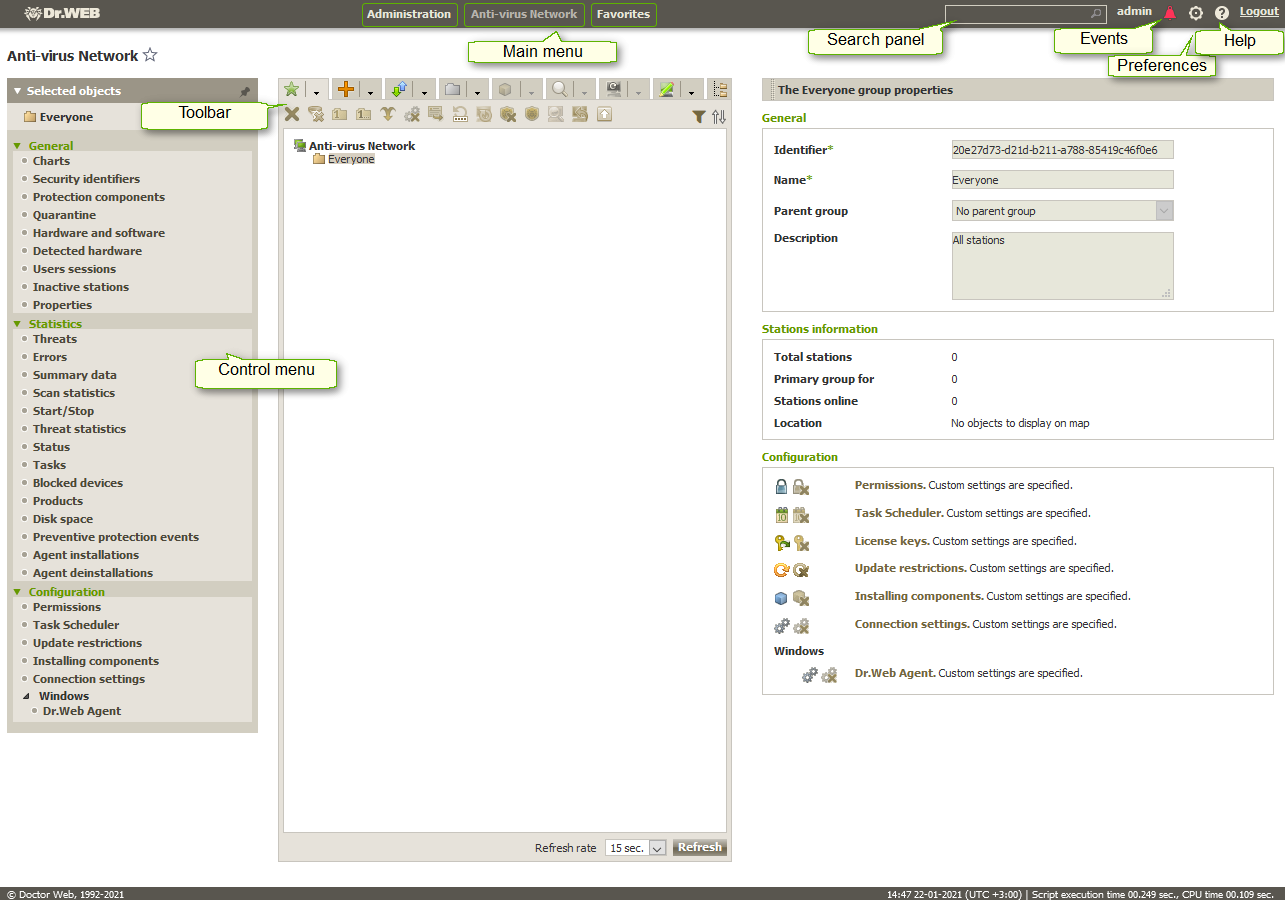The width and height of the screenshot is (1285, 900).
Task: Collapse the General section in control menu
Action: [17, 146]
